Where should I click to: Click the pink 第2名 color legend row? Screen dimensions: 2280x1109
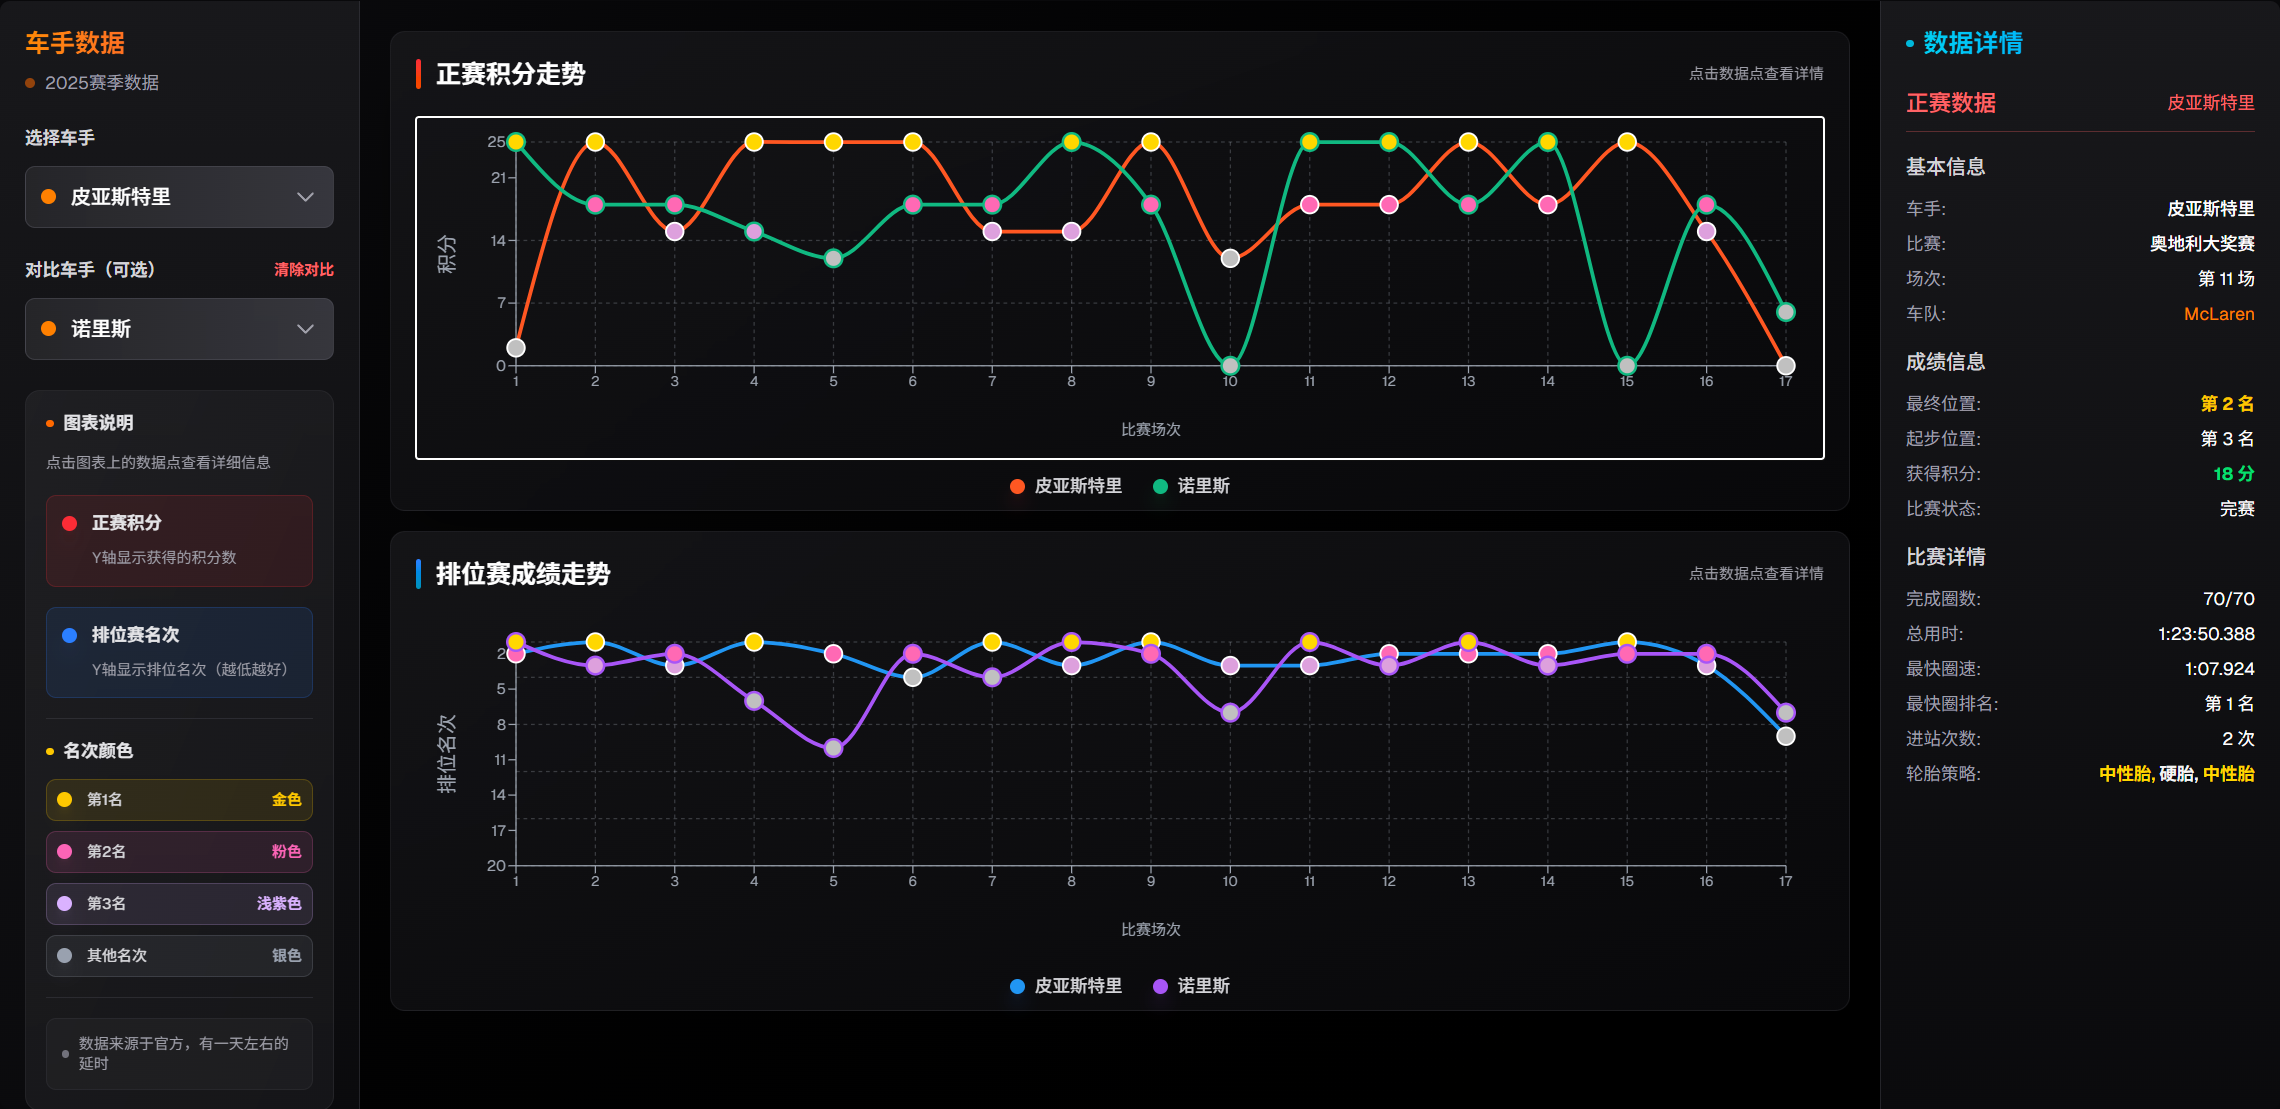[179, 852]
